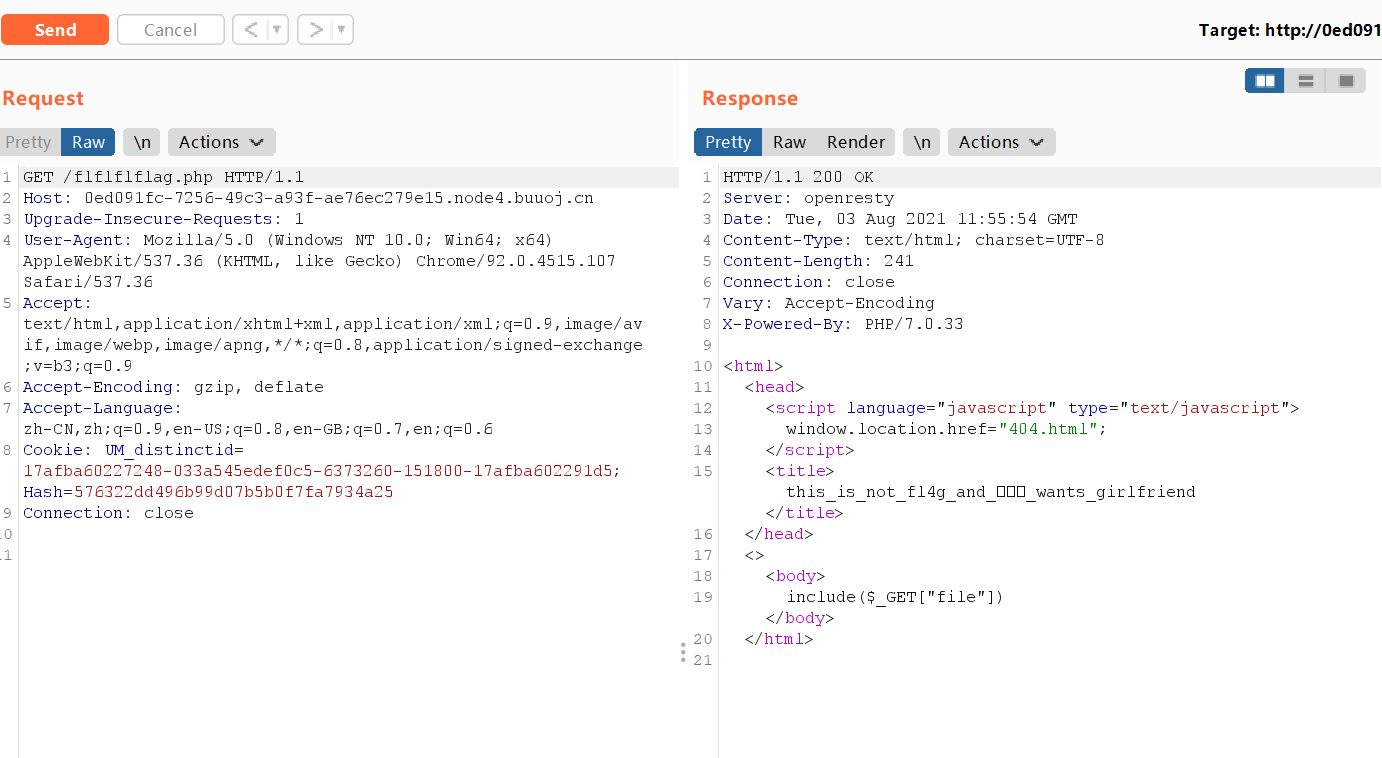Open the Response Actions dropdown
The width and height of the screenshot is (1382, 758).
(1001, 142)
